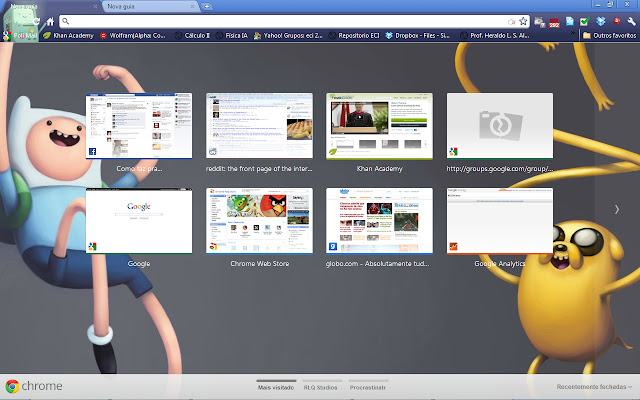The image size is (640, 400).
Task: Open Física IA bookmark
Action: [231, 36]
